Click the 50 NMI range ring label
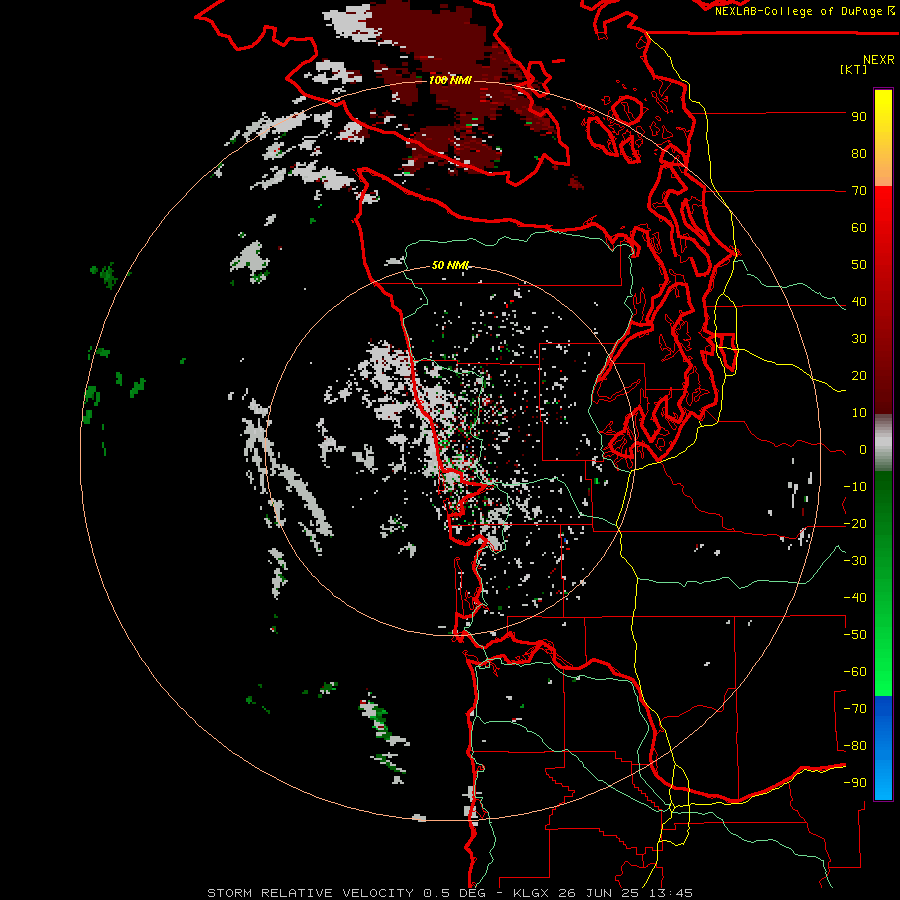 pos(451,265)
